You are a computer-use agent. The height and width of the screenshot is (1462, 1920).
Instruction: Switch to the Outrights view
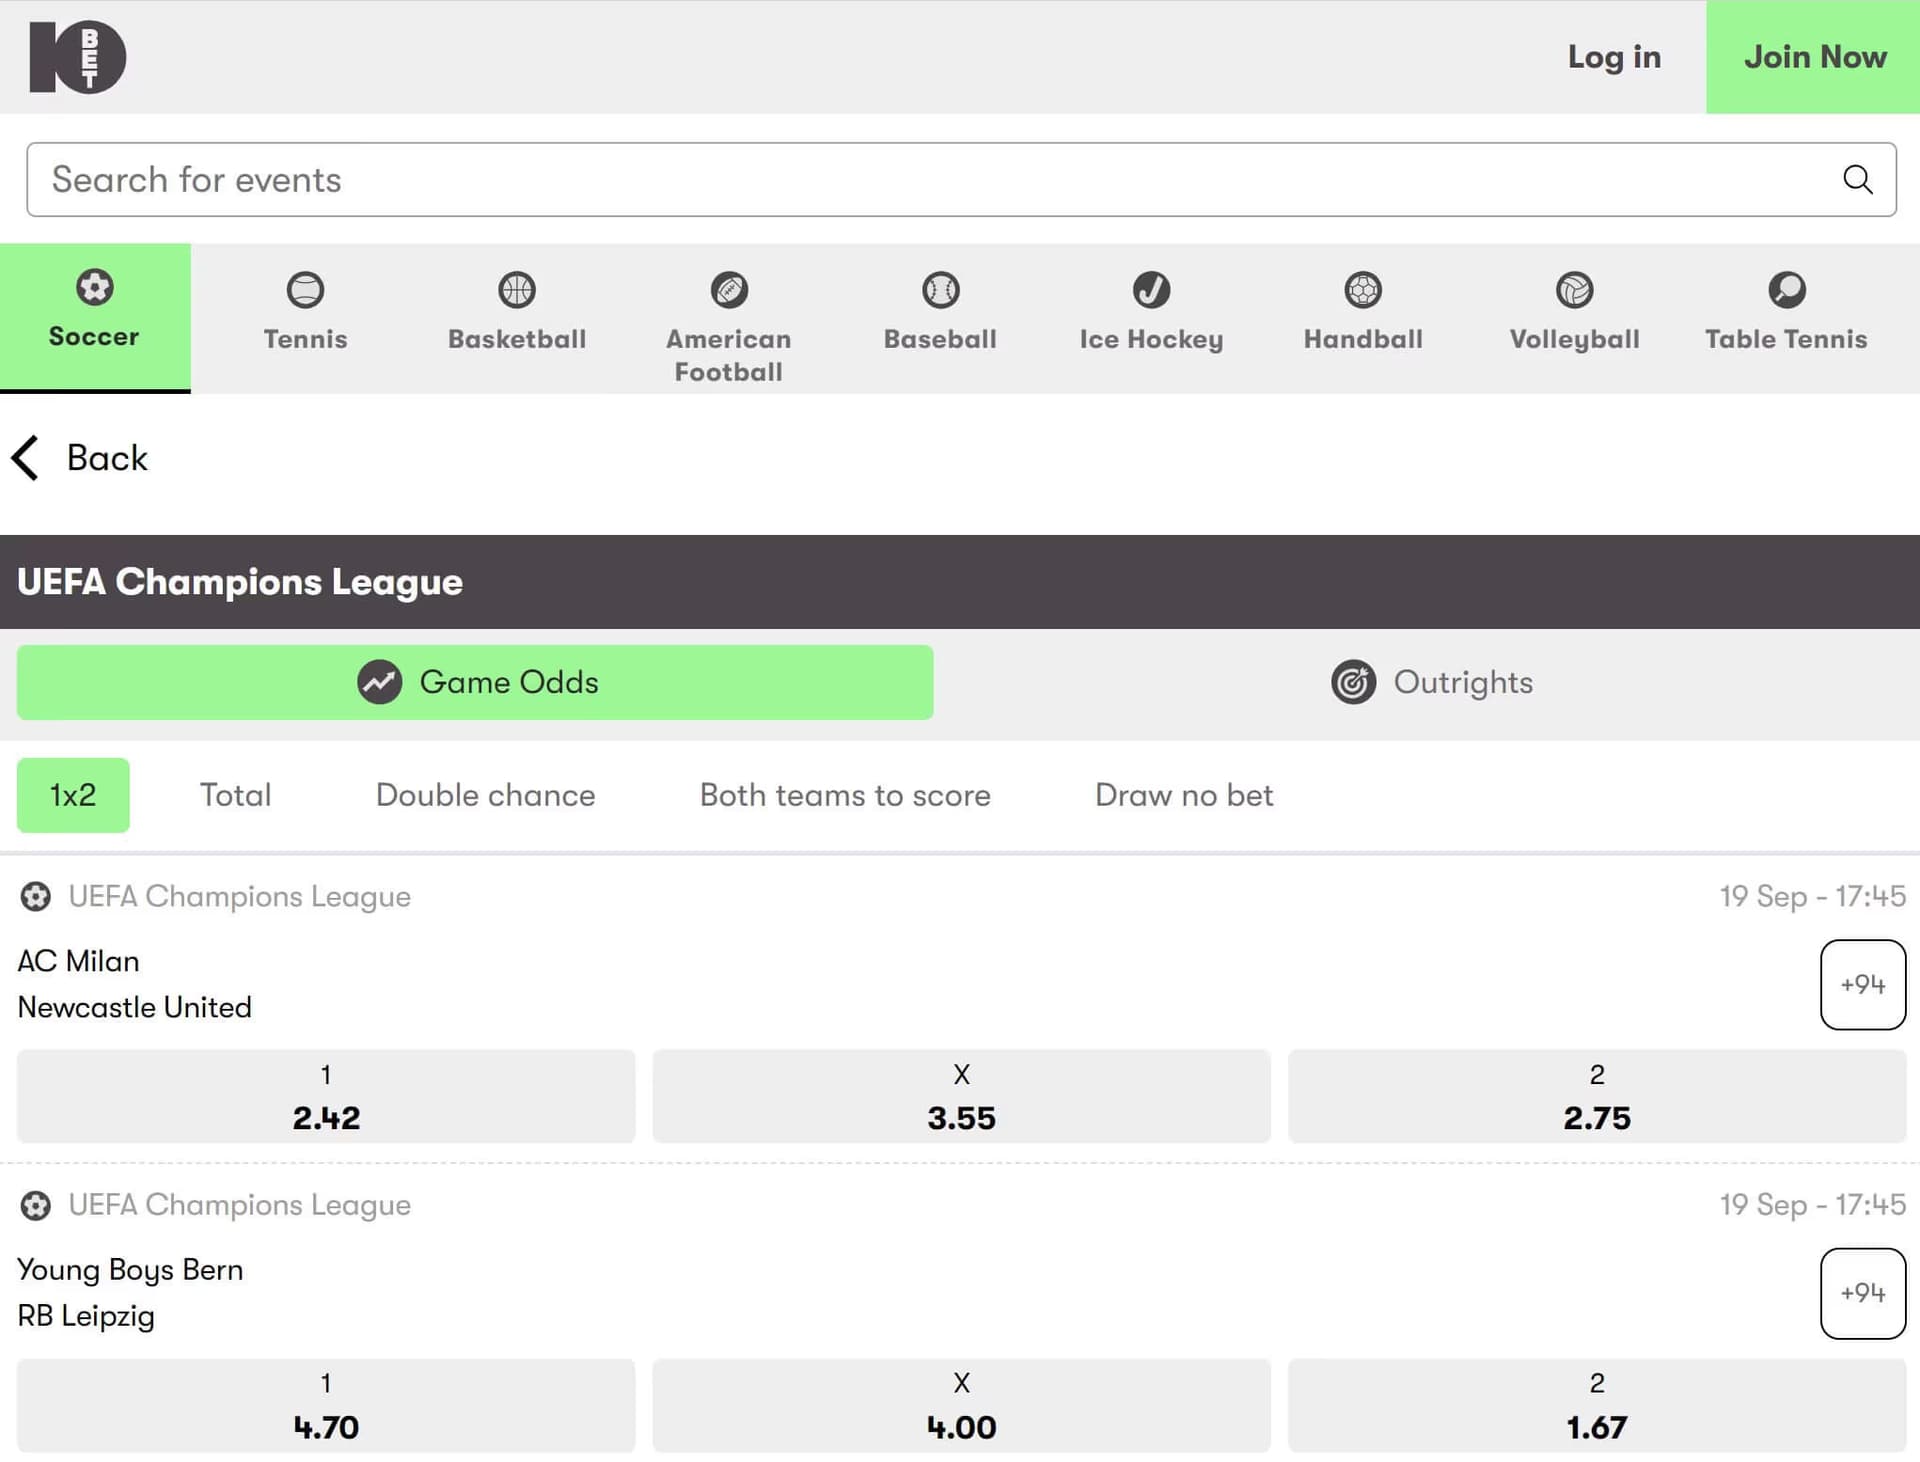(1432, 682)
